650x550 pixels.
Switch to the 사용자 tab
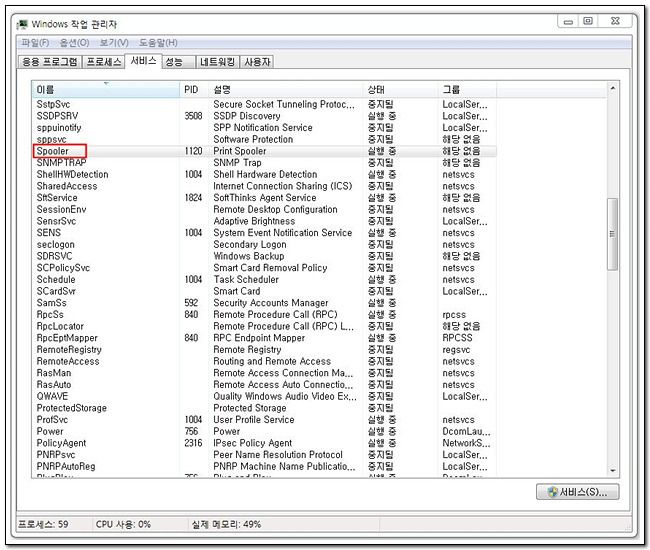point(257,62)
